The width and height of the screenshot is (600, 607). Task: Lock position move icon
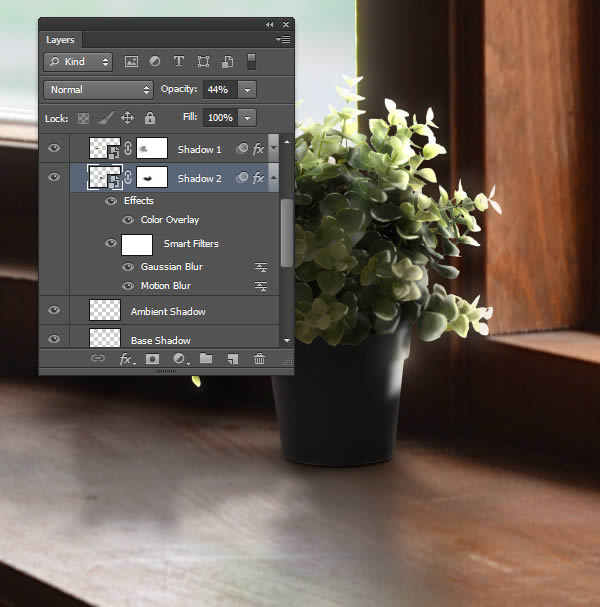point(127,118)
